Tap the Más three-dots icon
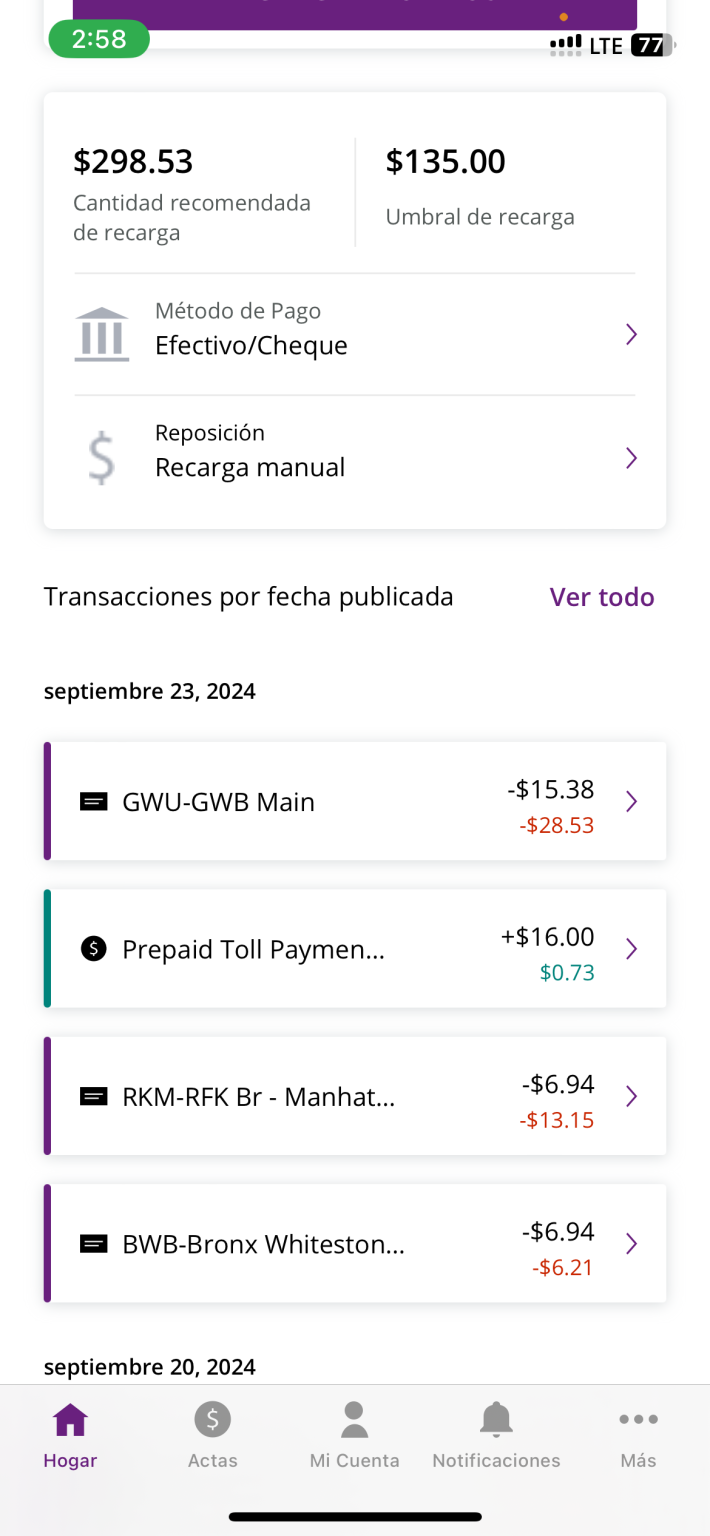This screenshot has width=710, height=1536. click(x=638, y=1419)
